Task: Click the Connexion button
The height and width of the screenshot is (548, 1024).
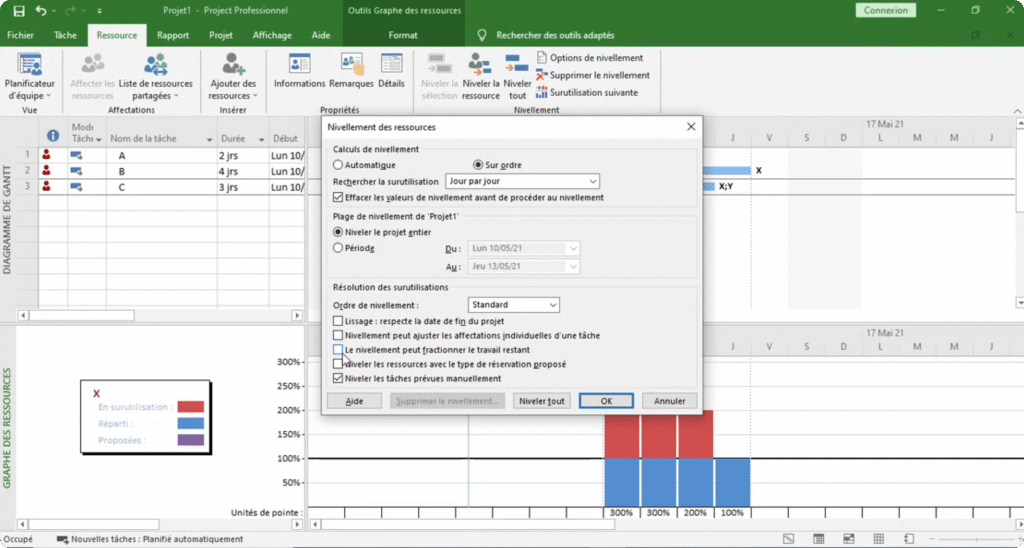Action: (x=886, y=10)
